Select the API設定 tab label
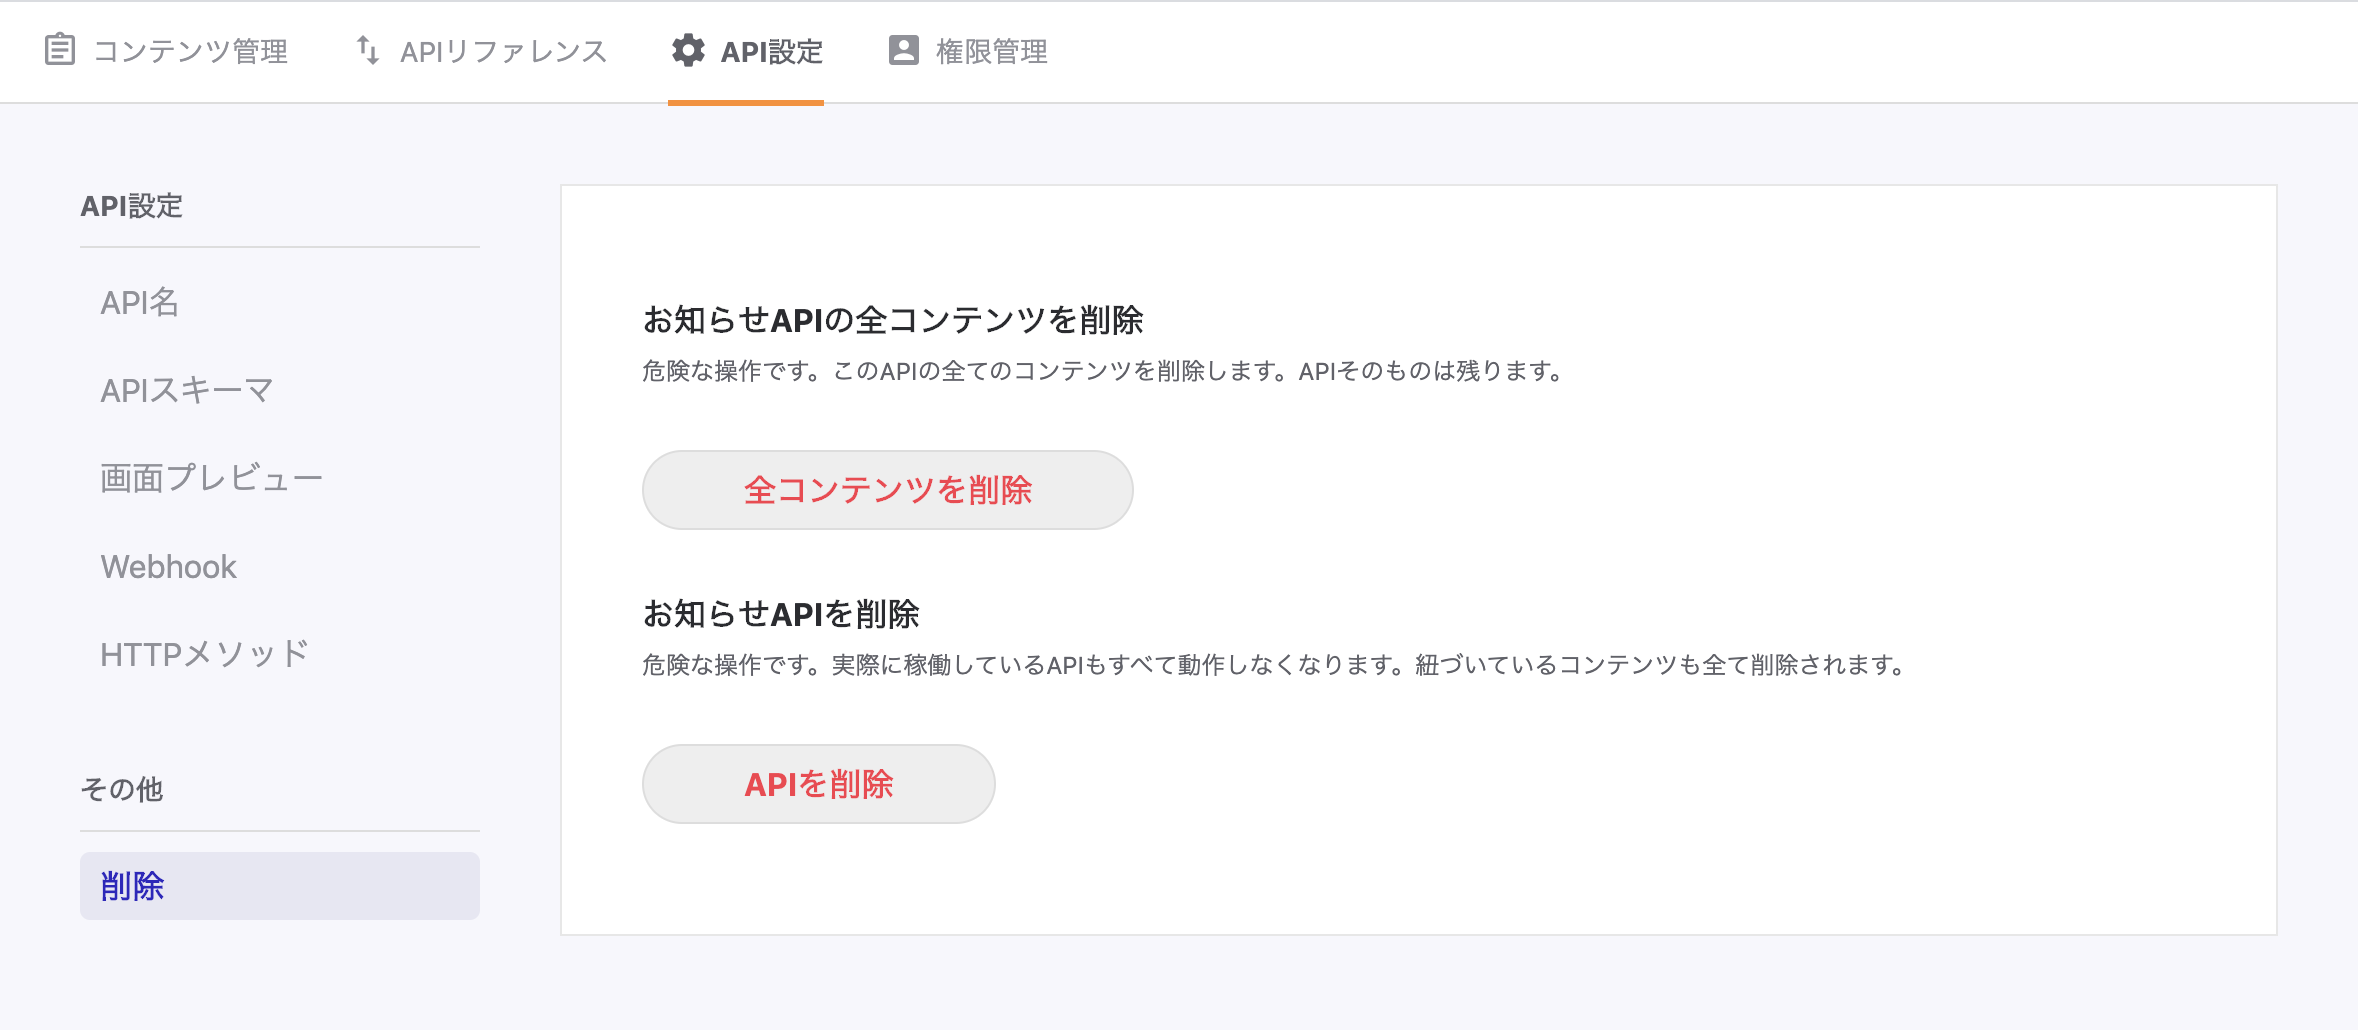Image resolution: width=2358 pixels, height=1030 pixels. 771,51
